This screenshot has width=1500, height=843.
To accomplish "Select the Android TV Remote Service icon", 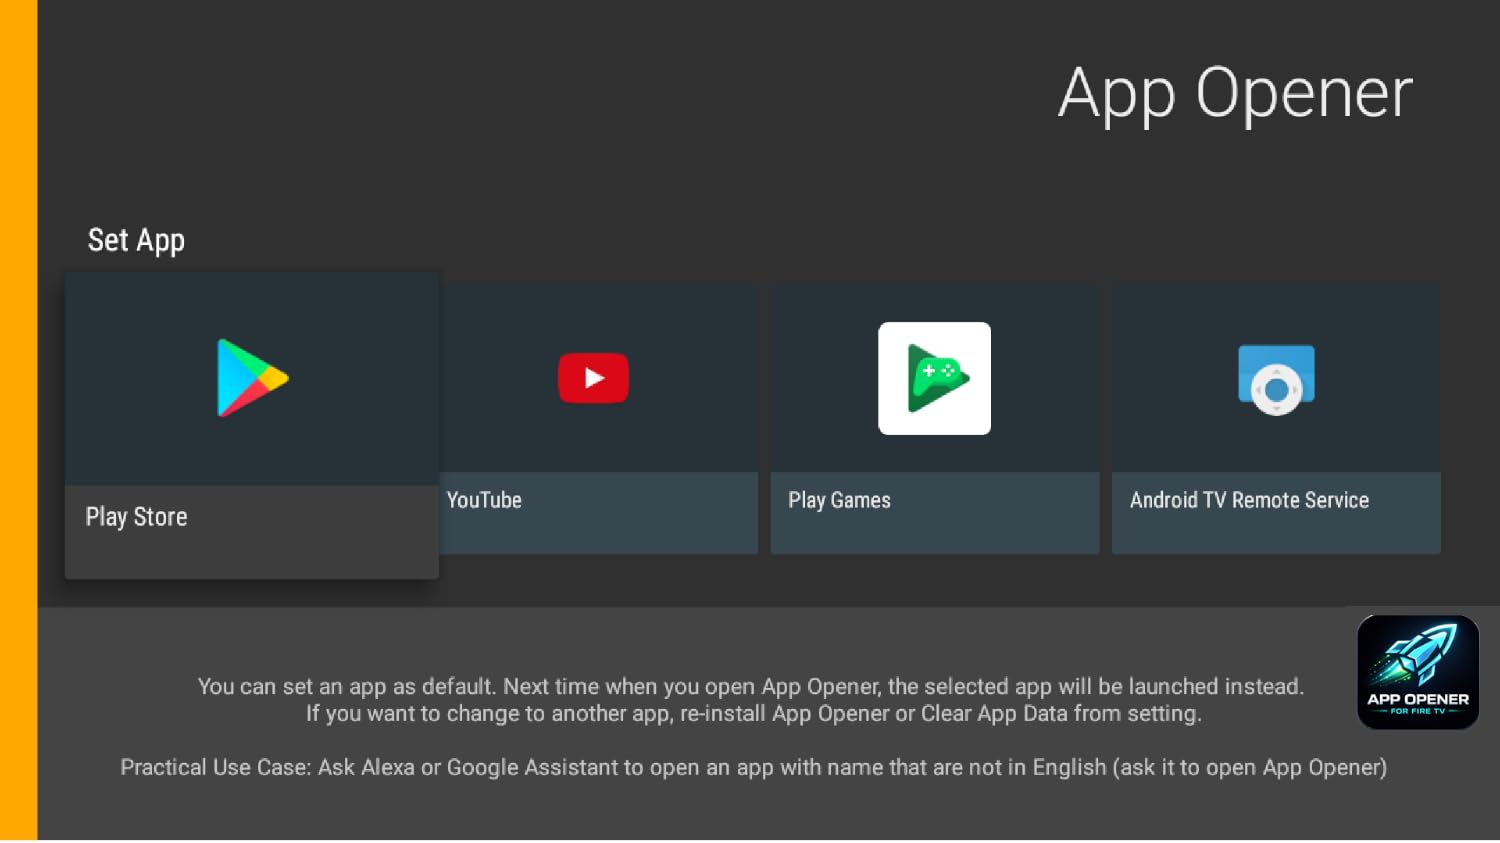I will [x=1276, y=379].
